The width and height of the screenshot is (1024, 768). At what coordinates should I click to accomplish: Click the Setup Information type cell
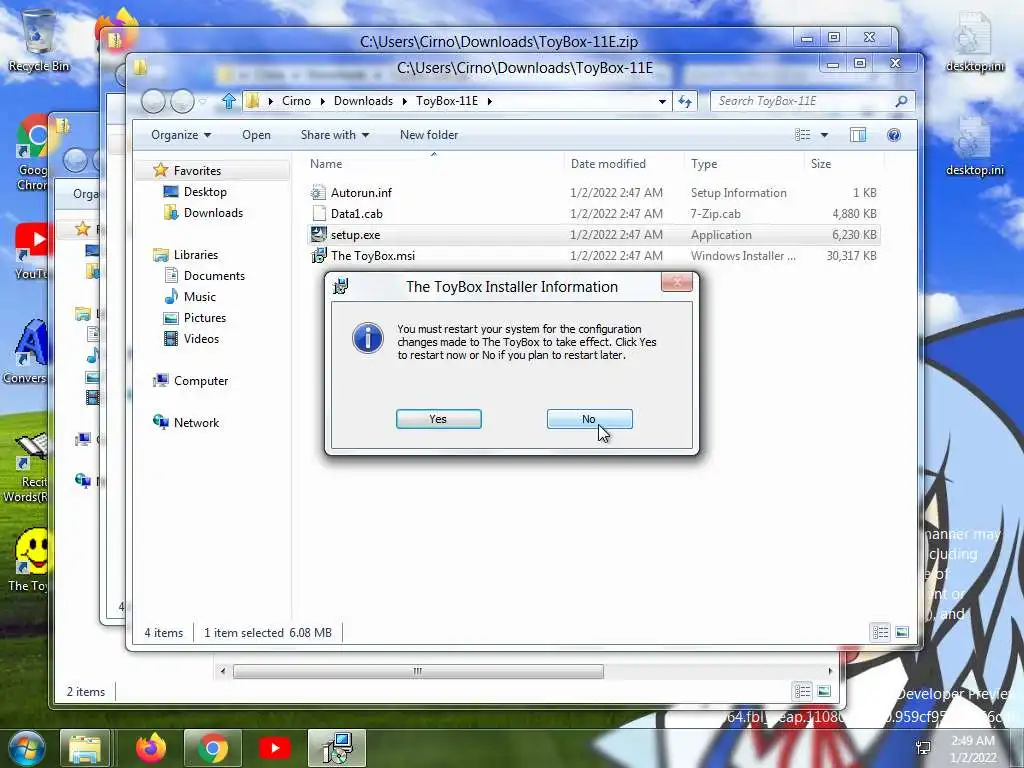(739, 193)
